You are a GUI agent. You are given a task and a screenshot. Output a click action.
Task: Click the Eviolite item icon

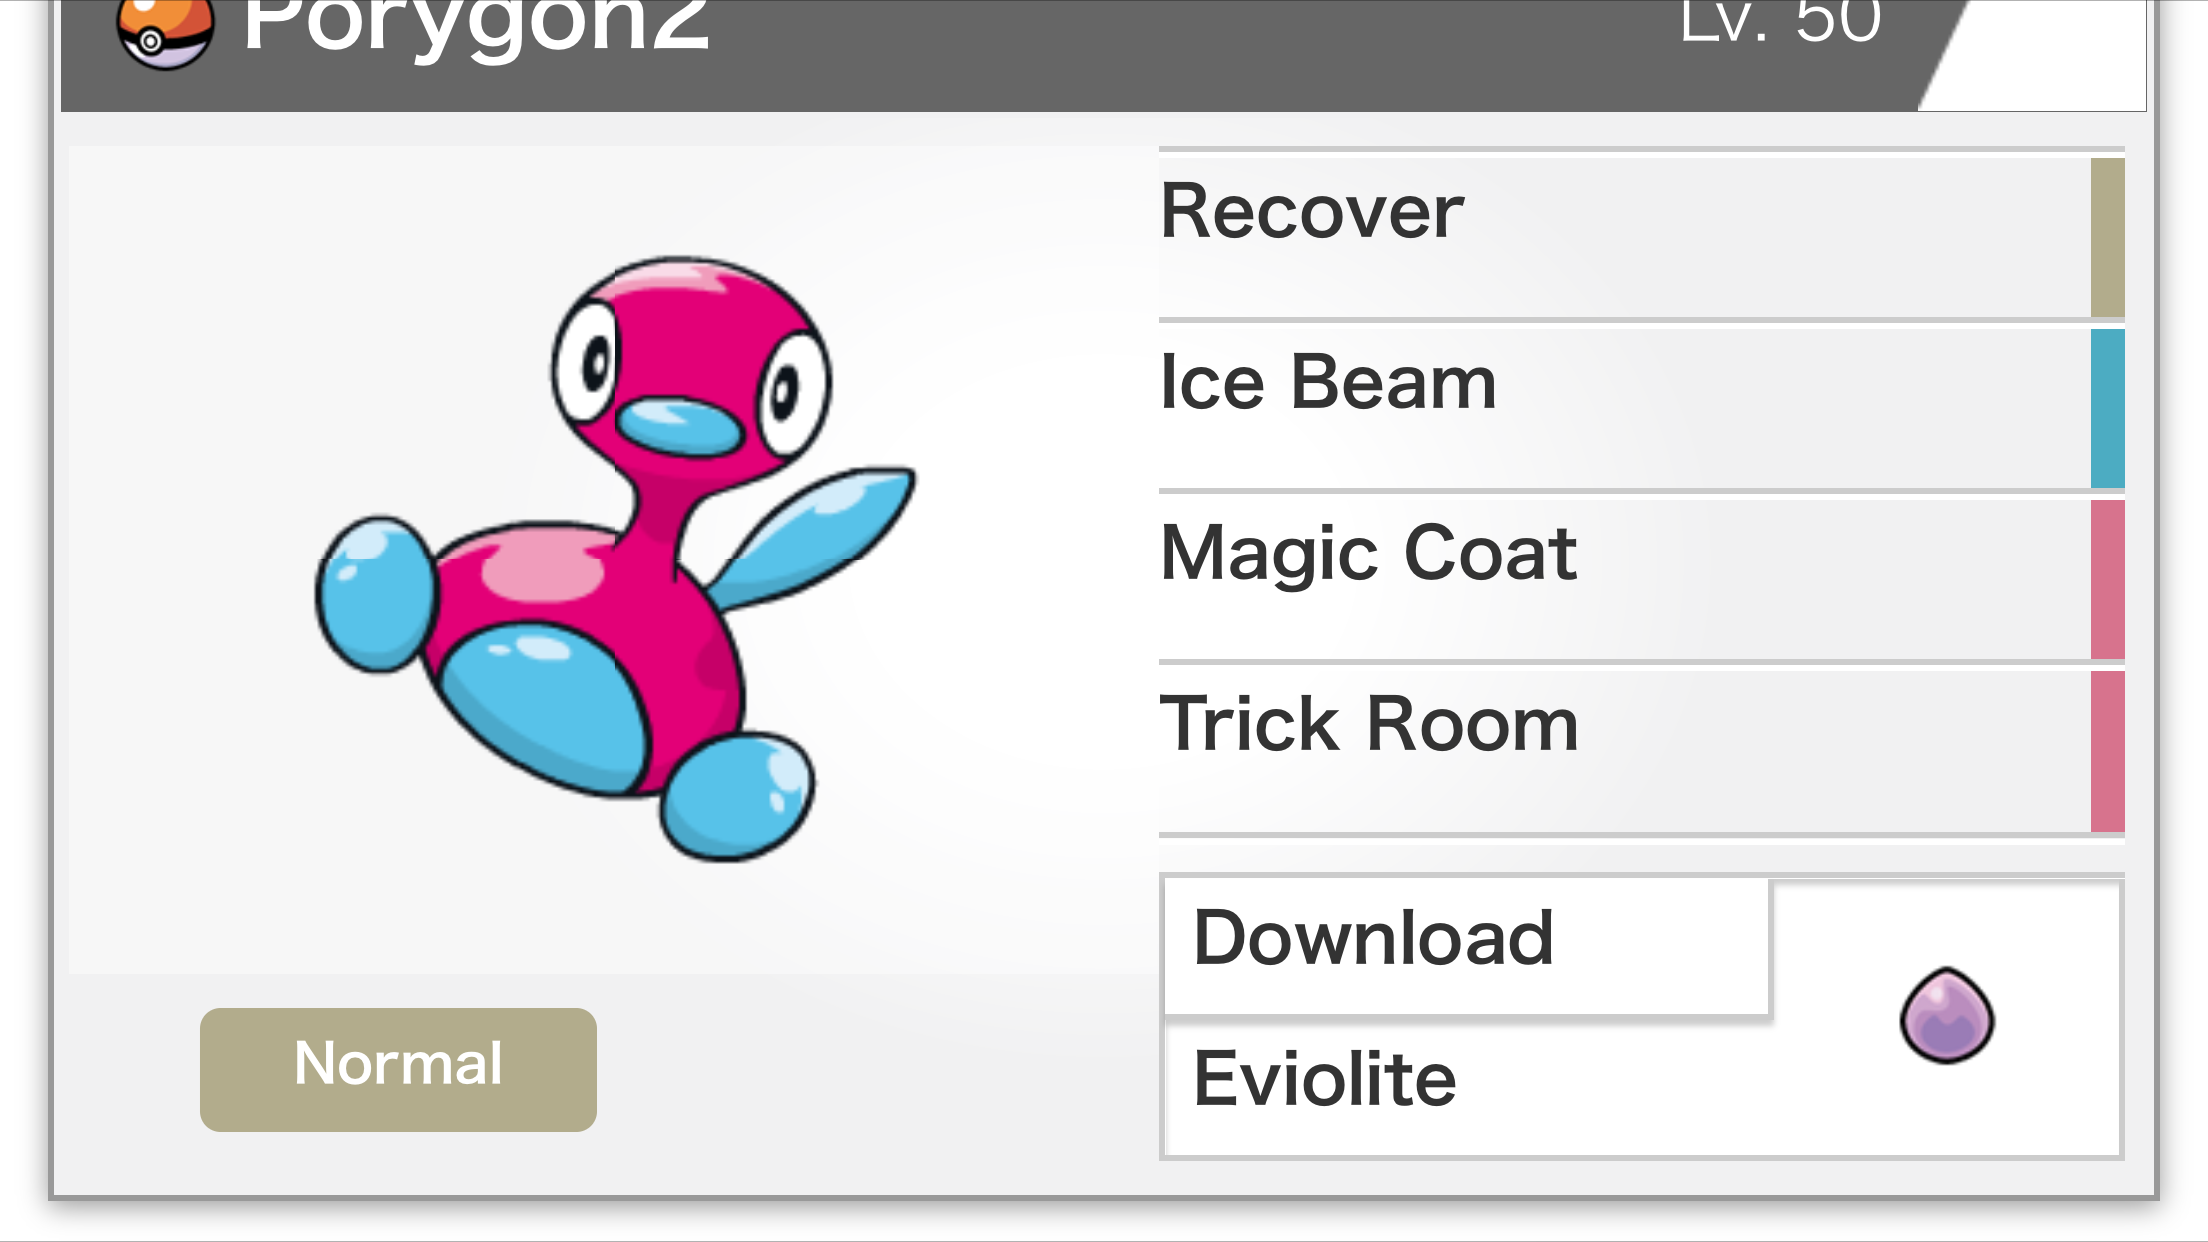[x=1947, y=1015]
